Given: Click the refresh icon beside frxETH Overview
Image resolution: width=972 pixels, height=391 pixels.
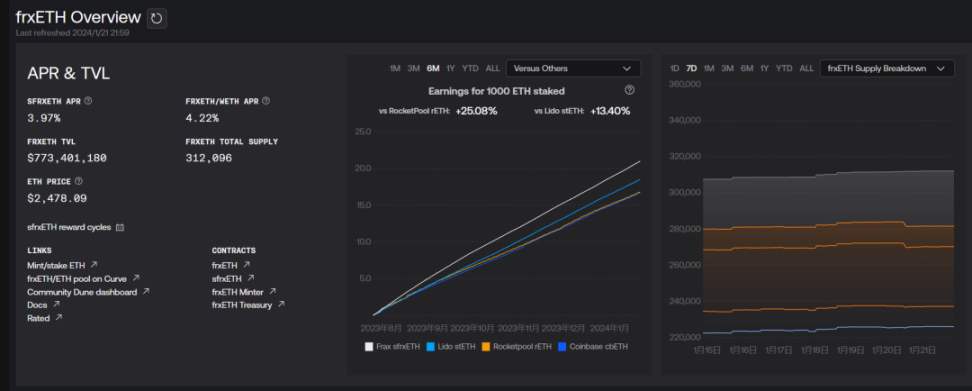Looking at the screenshot, I should (157, 19).
